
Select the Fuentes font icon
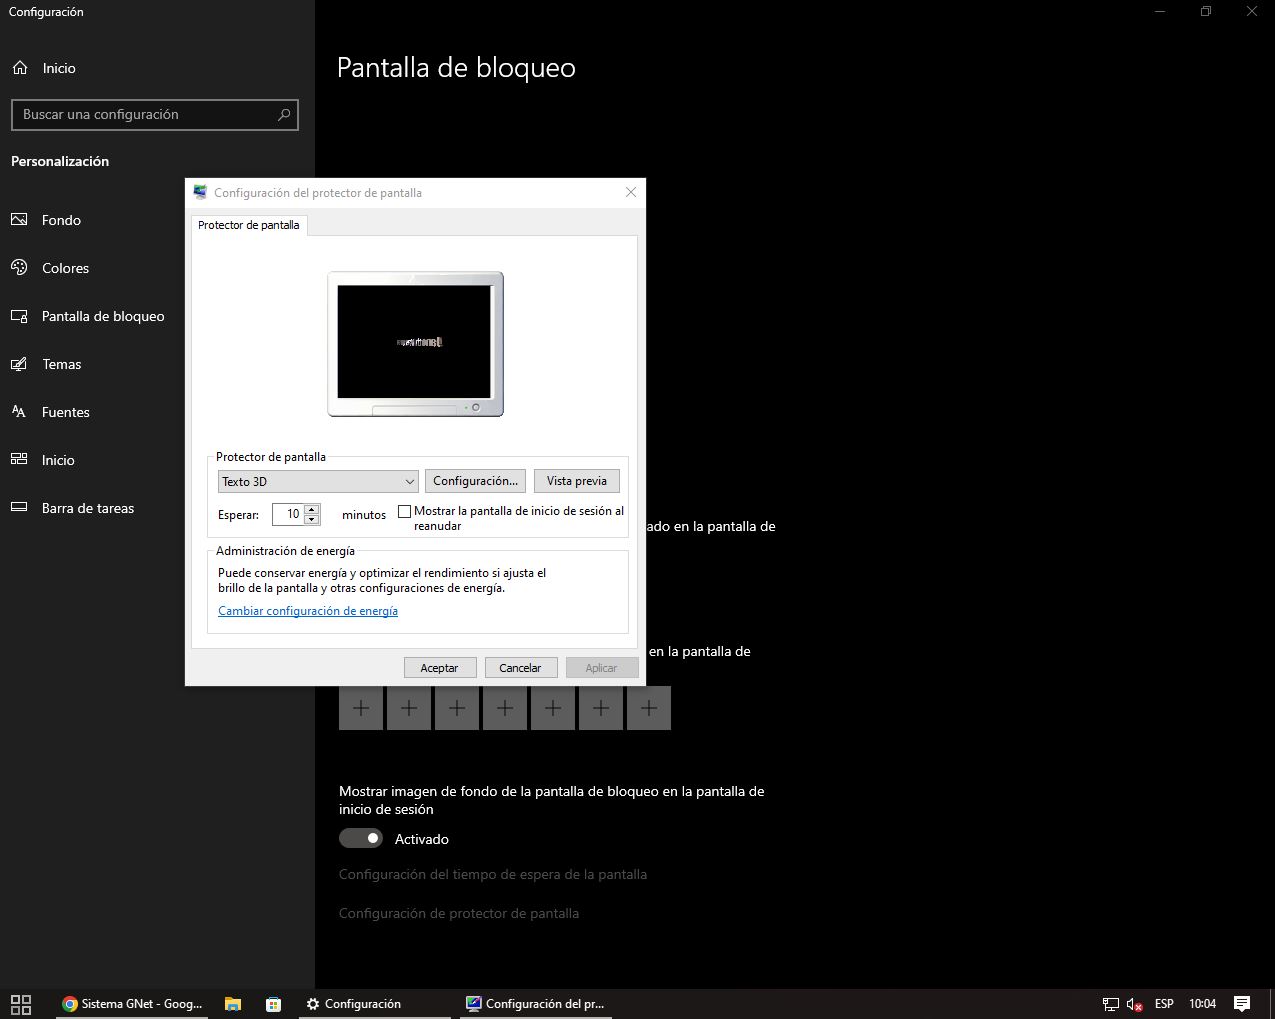coord(19,412)
